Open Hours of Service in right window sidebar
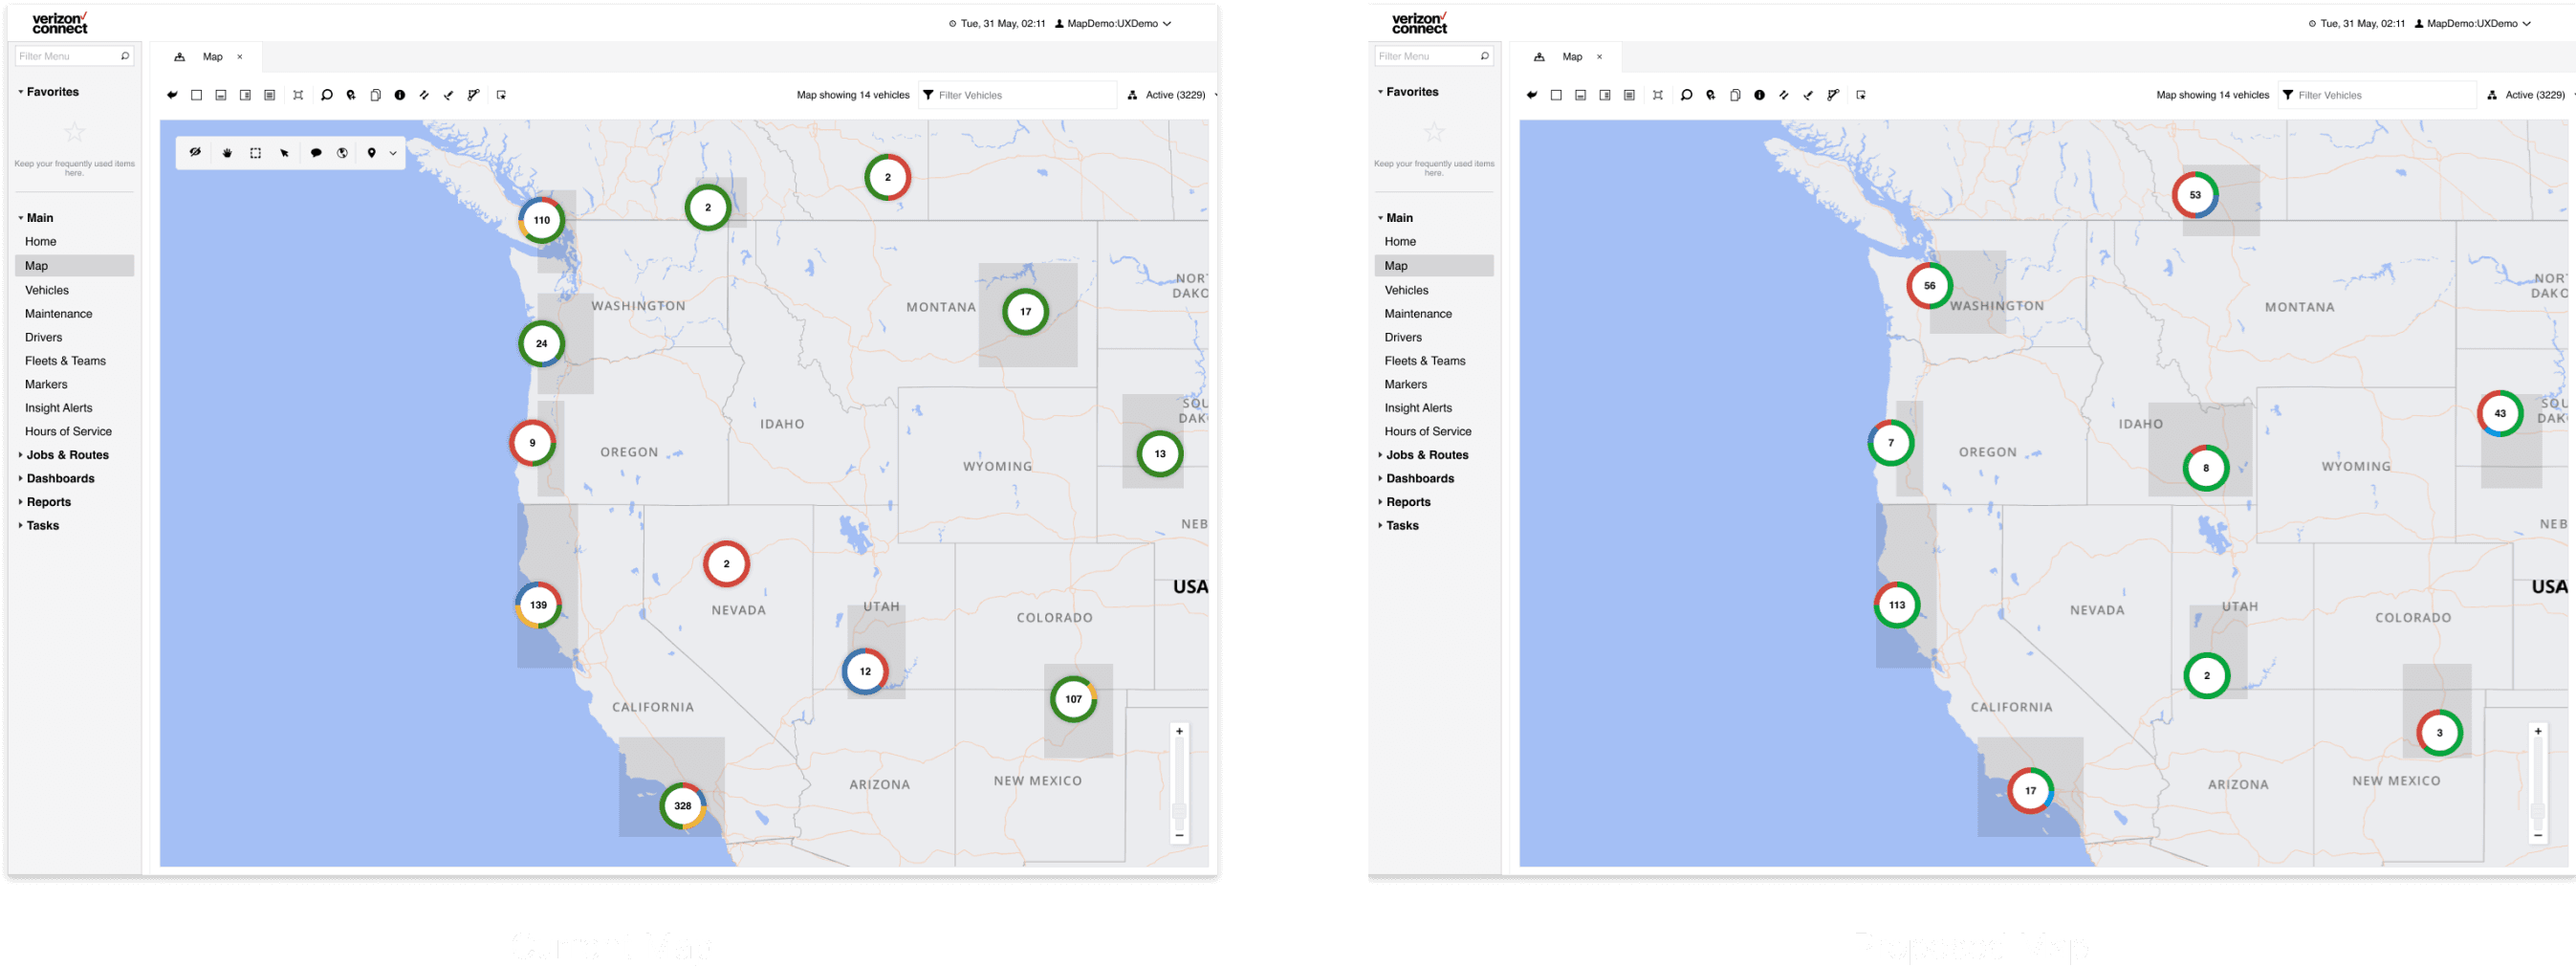Image resolution: width=2576 pixels, height=967 pixels. pos(1428,431)
